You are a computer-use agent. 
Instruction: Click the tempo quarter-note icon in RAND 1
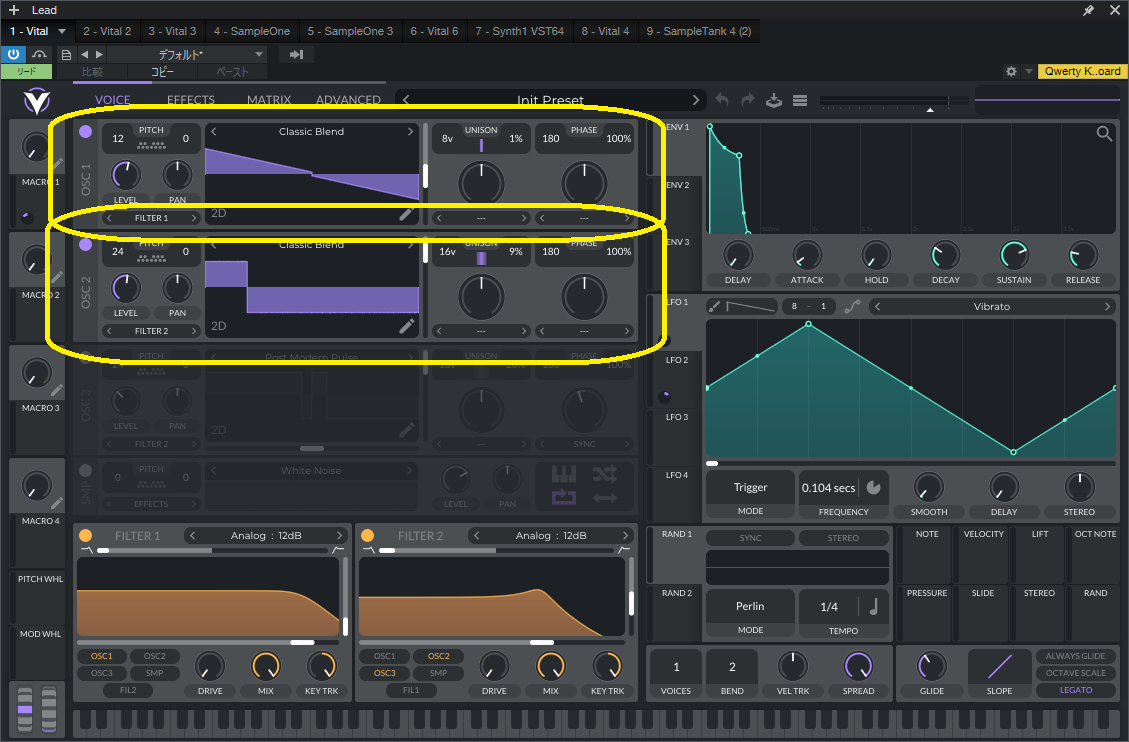click(874, 606)
